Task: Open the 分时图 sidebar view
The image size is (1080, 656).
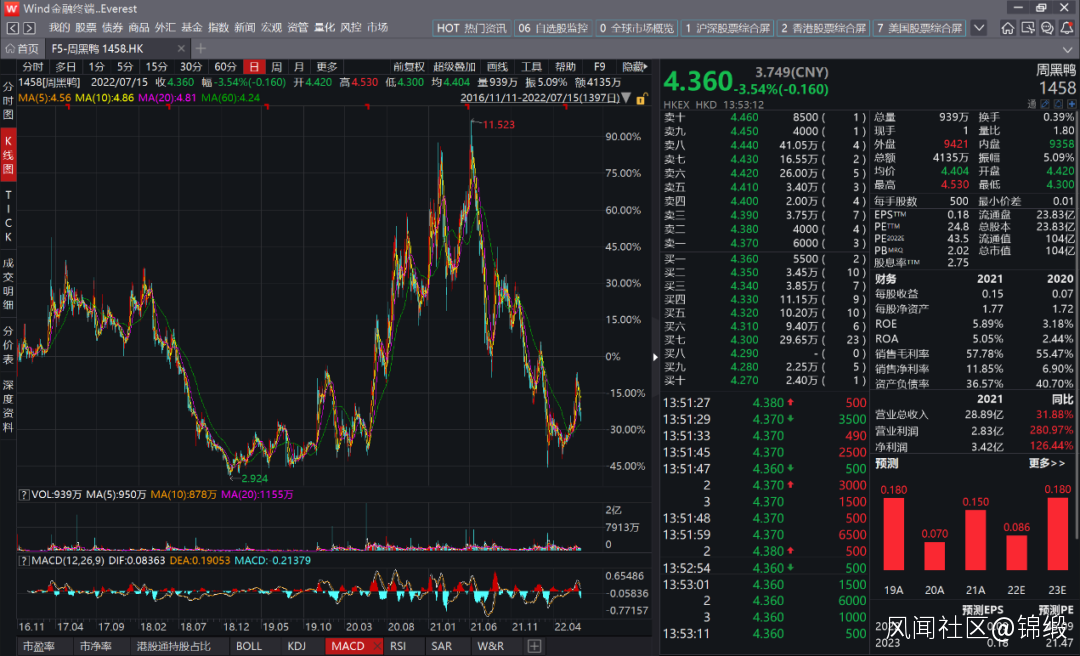Action: (8, 100)
